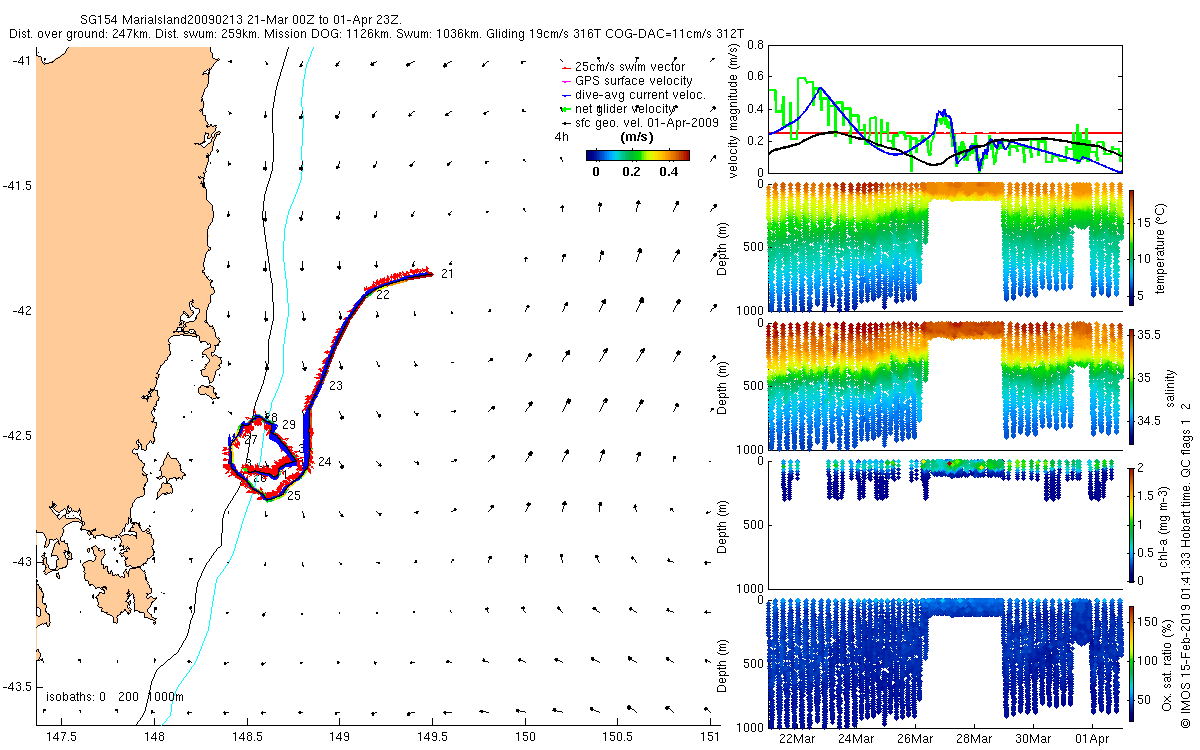
Task: Click the 'Depth (m)' label of the temperature panel
Action: (x=722, y=247)
